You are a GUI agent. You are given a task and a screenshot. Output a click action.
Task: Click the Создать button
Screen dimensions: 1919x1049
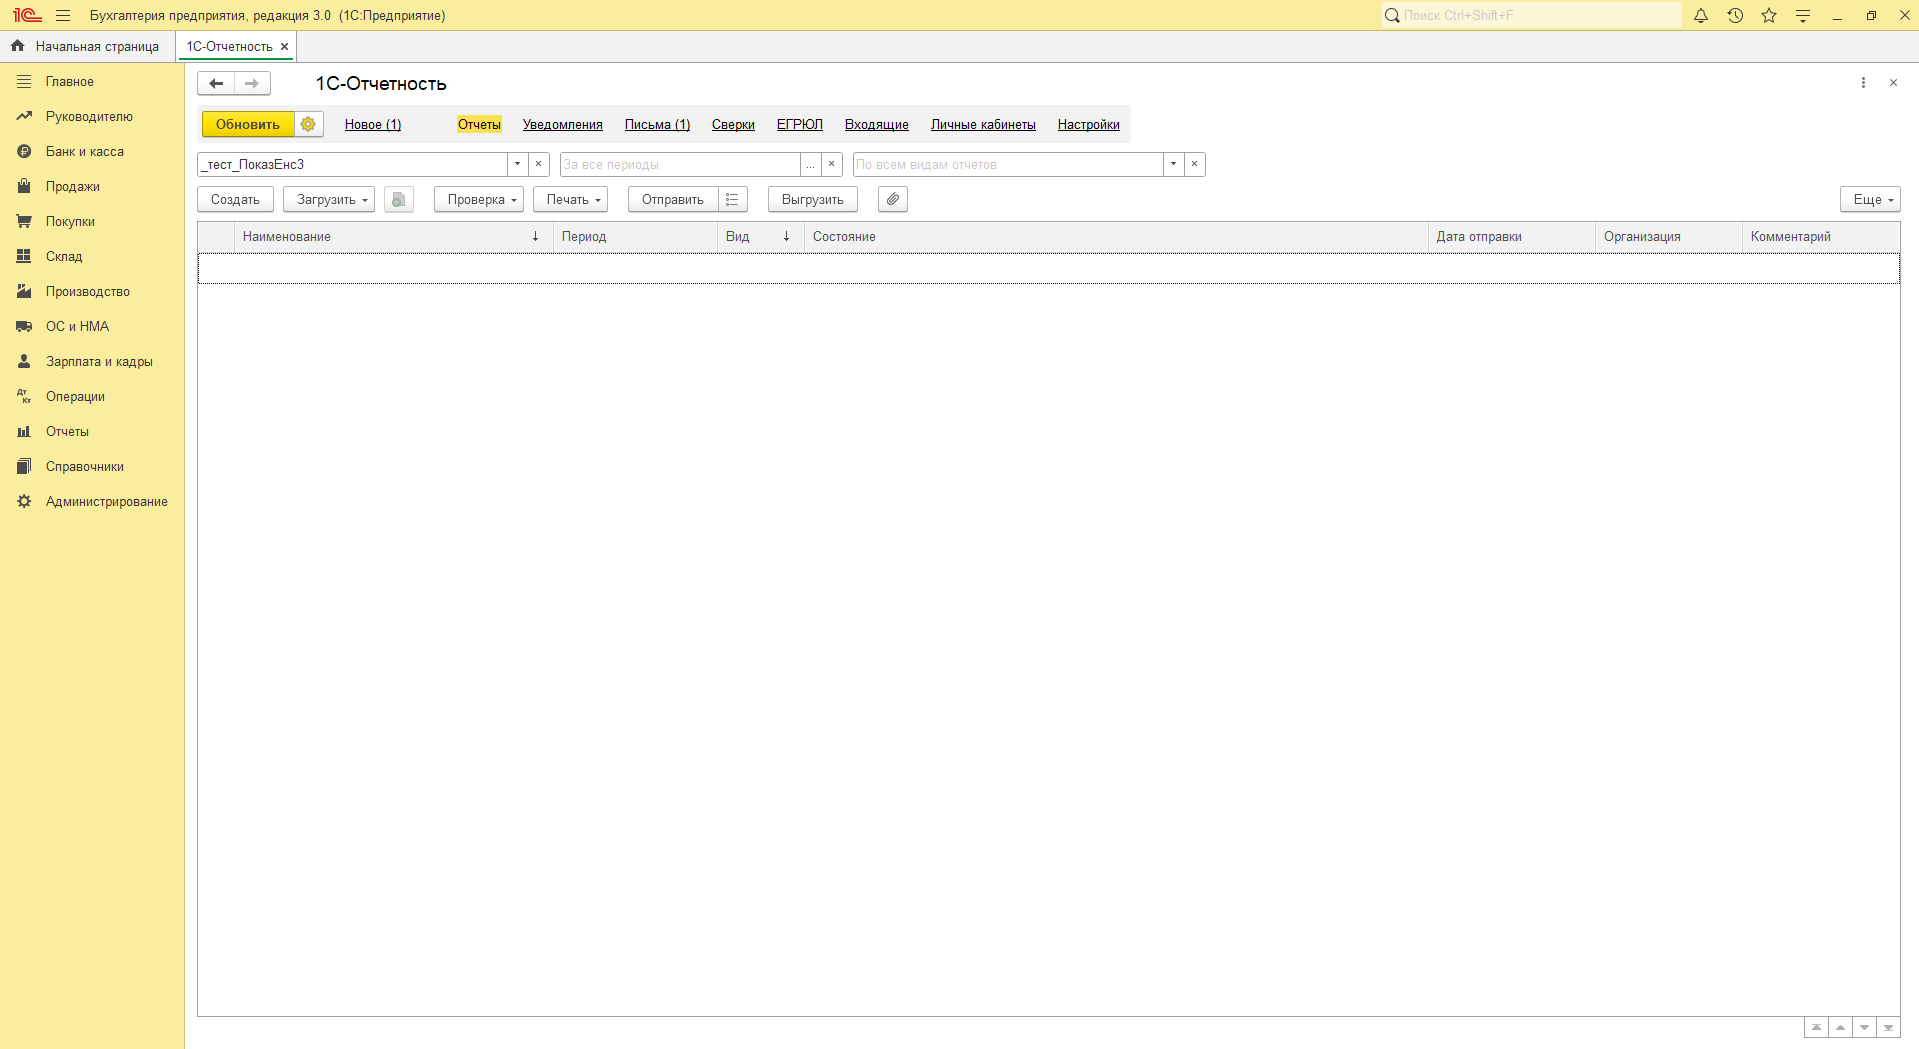235,199
